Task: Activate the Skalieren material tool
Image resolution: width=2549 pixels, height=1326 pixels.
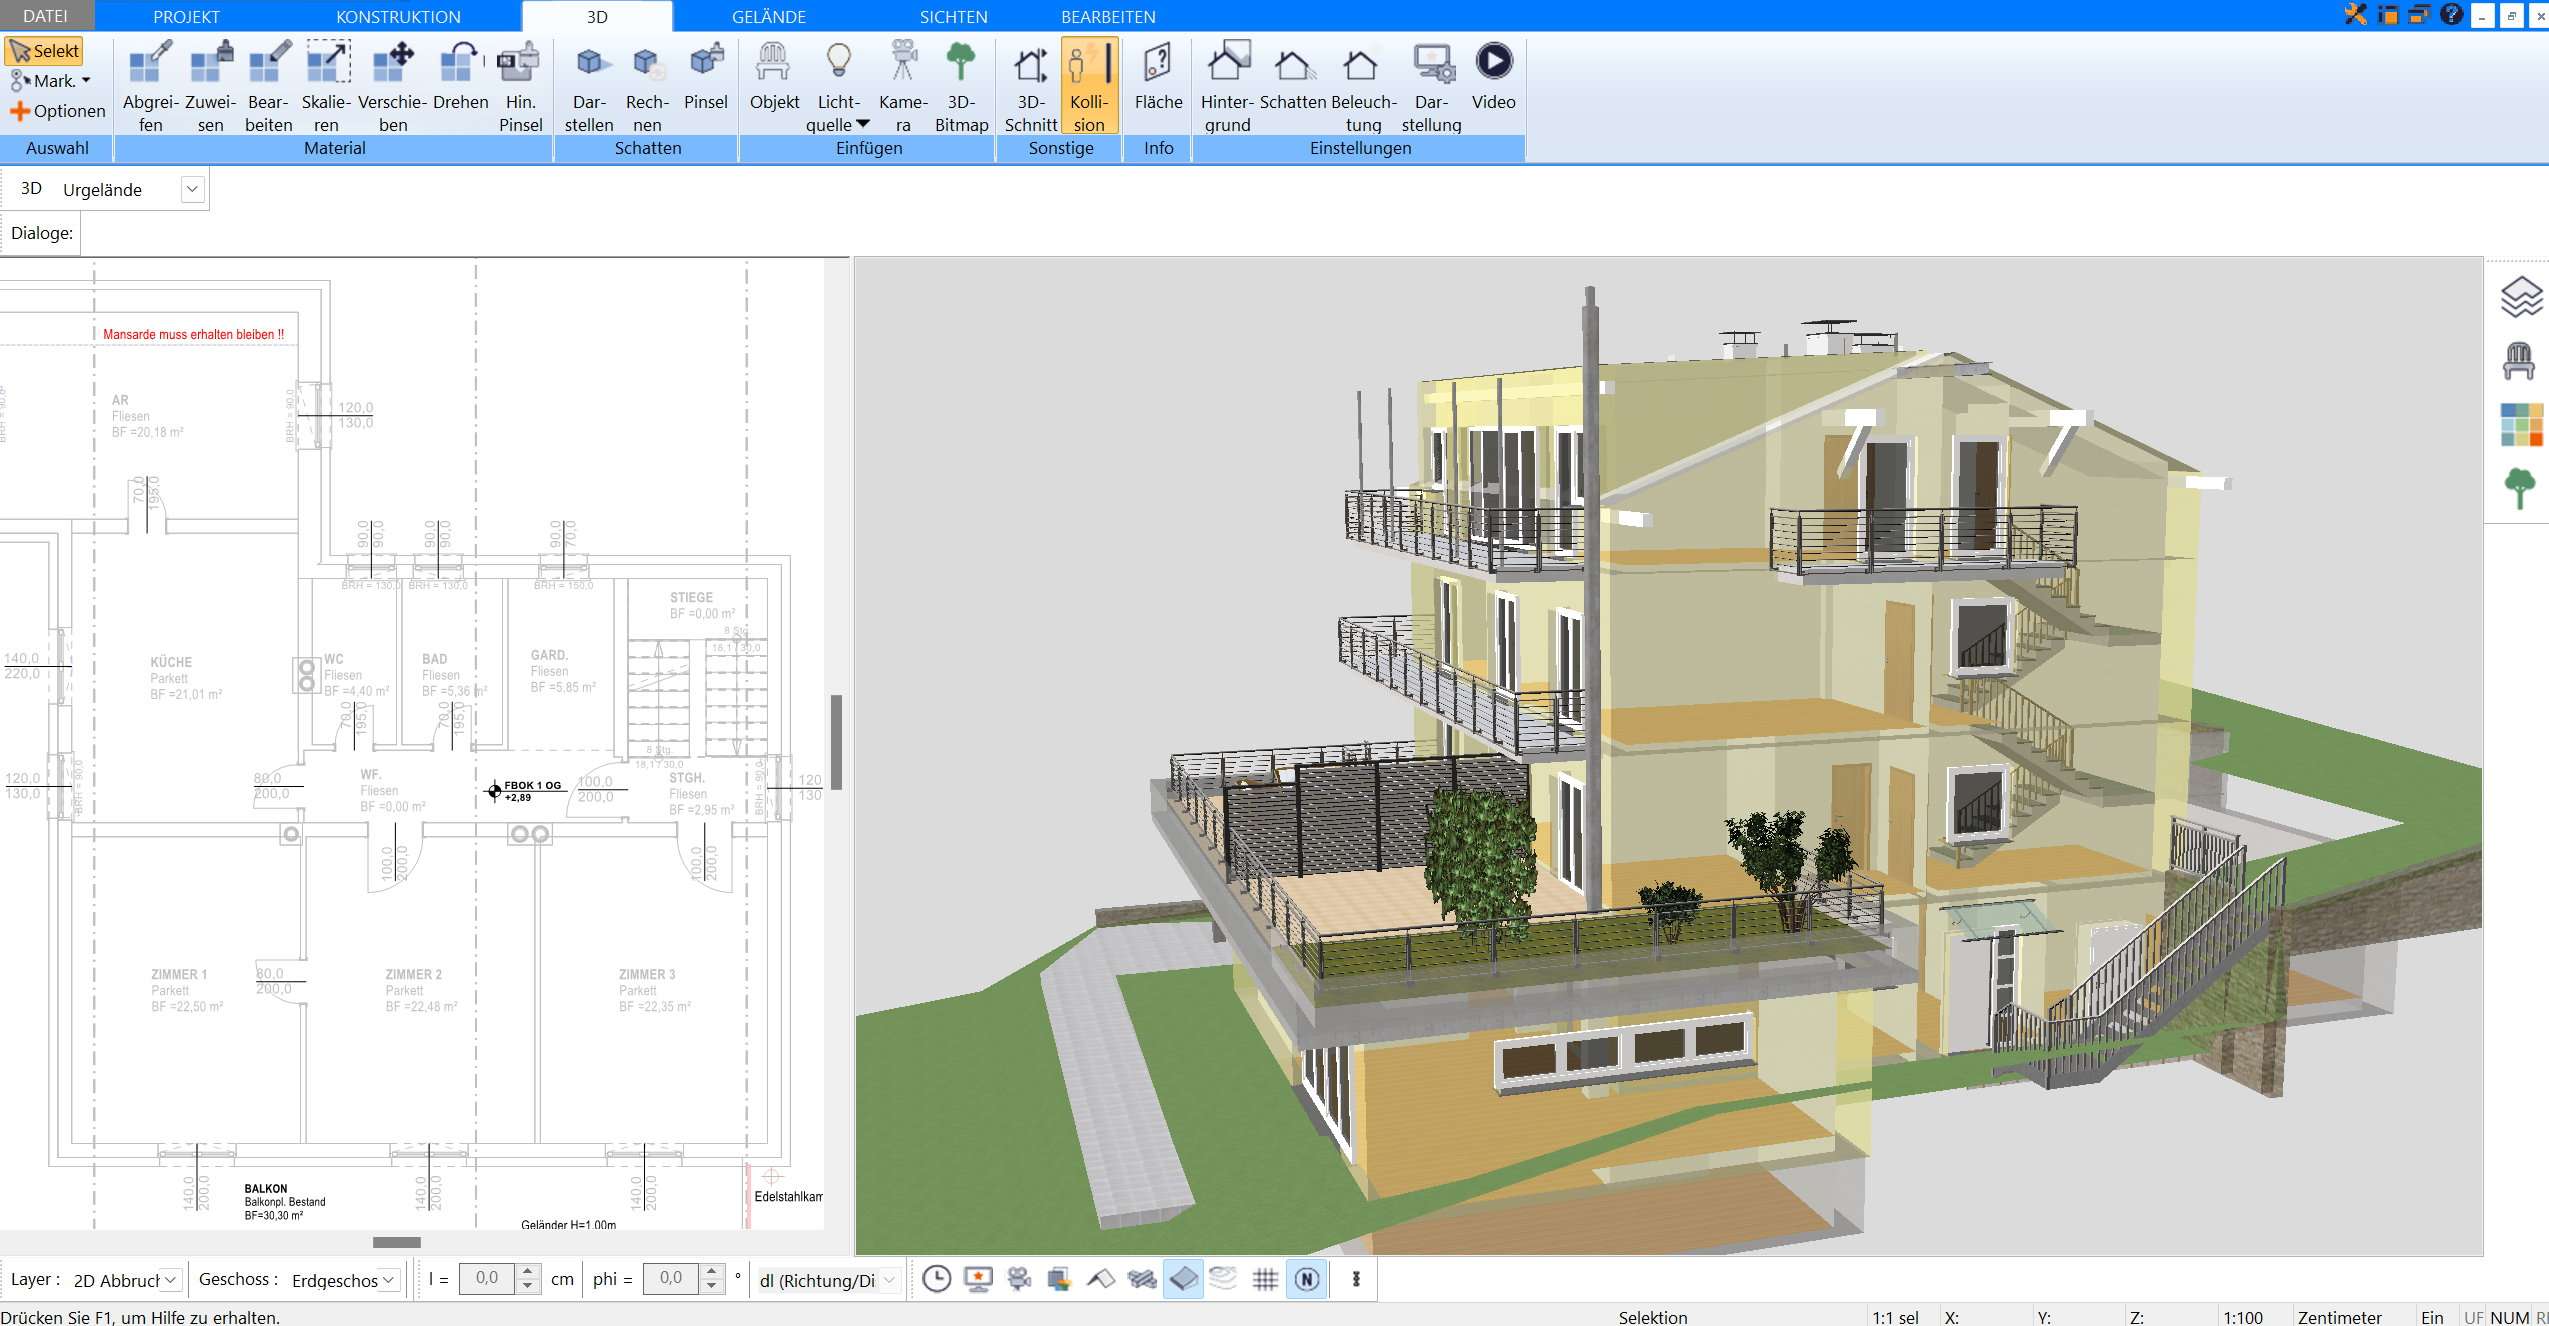Action: [327, 86]
